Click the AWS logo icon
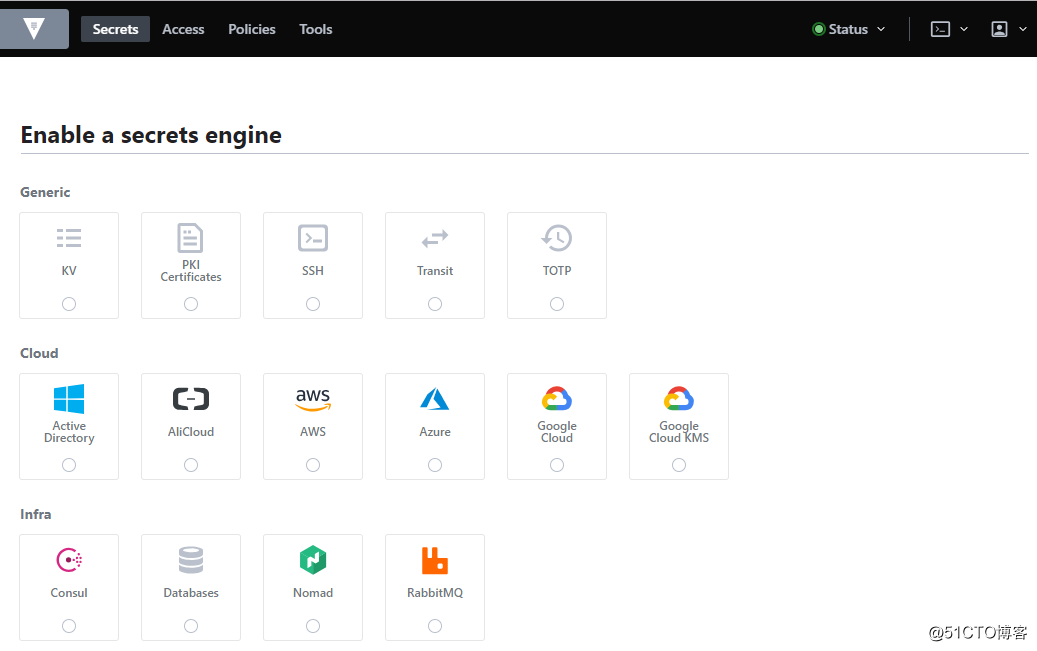1037x651 pixels. pyautogui.click(x=313, y=399)
